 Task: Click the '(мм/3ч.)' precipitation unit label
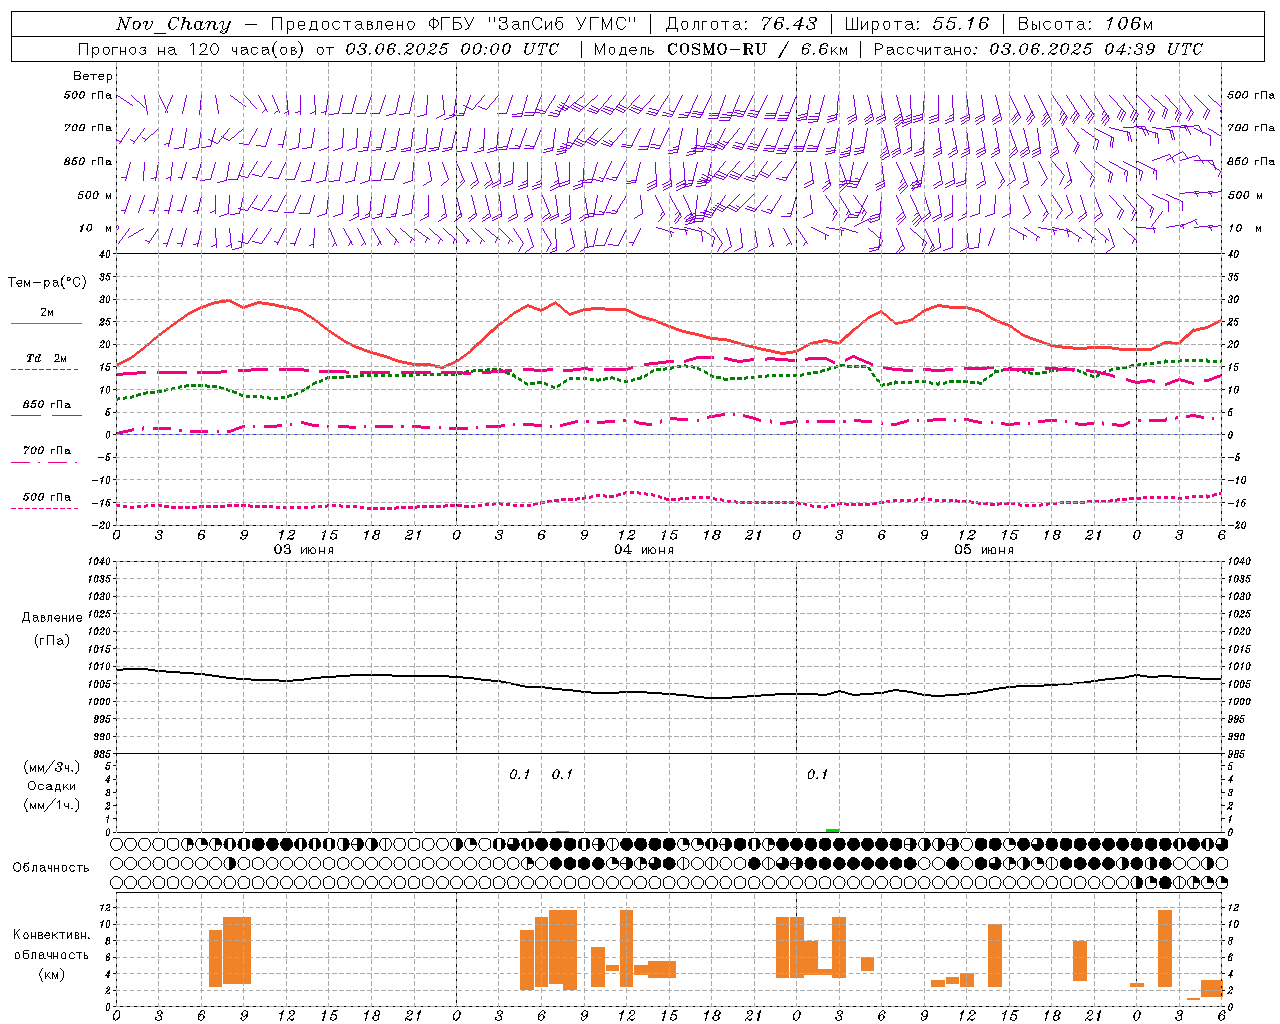(52, 767)
